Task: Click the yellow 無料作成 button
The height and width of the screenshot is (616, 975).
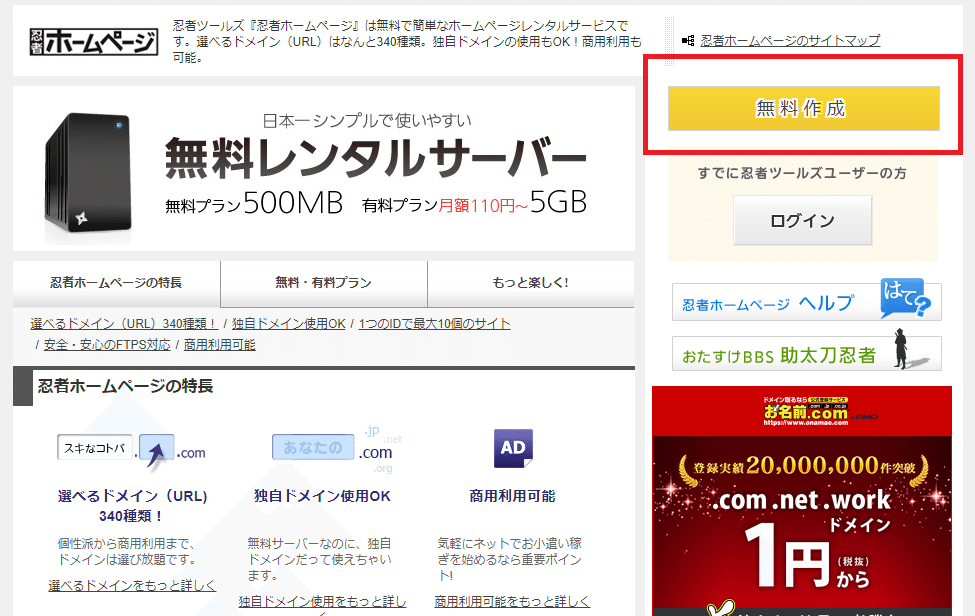Action: (803, 108)
